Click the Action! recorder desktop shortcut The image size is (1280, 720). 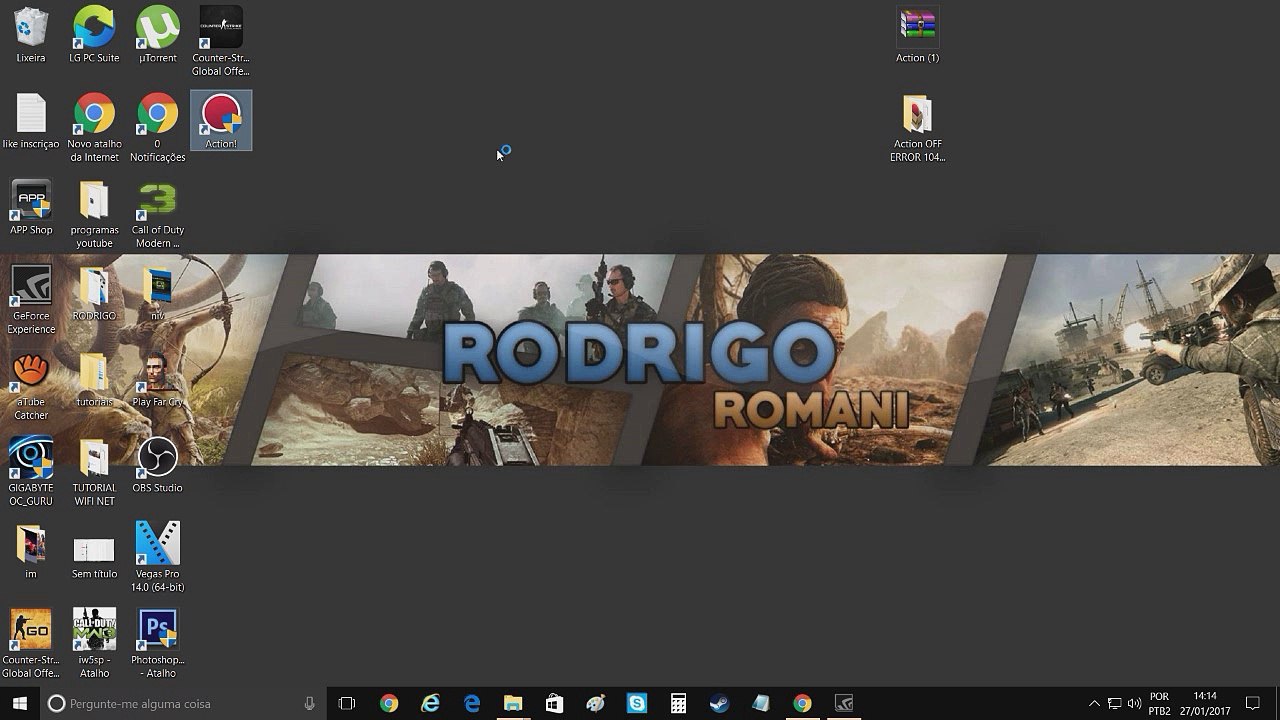pyautogui.click(x=221, y=121)
